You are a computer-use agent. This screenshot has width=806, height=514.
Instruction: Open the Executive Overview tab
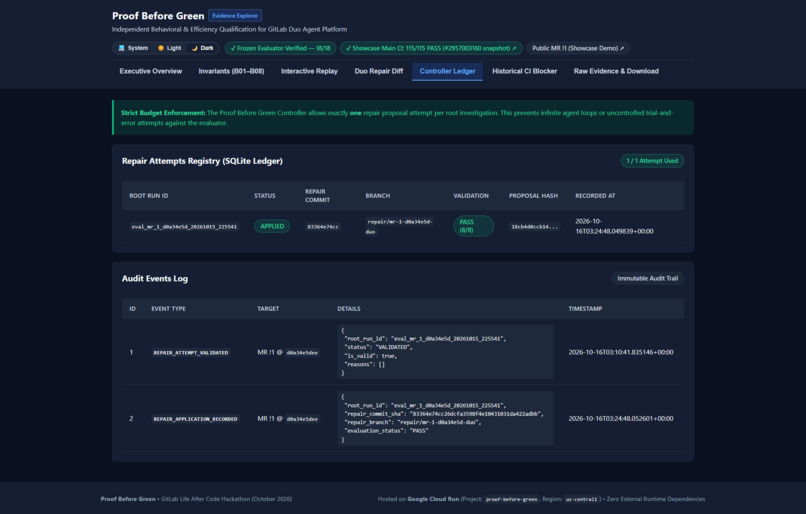(151, 71)
